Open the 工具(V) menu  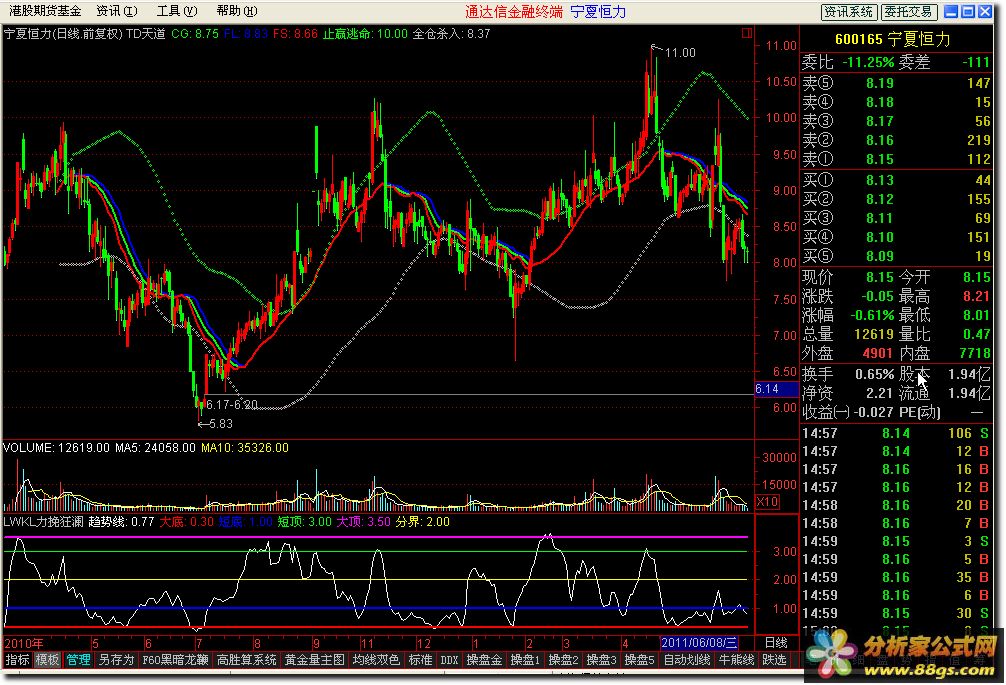point(176,11)
